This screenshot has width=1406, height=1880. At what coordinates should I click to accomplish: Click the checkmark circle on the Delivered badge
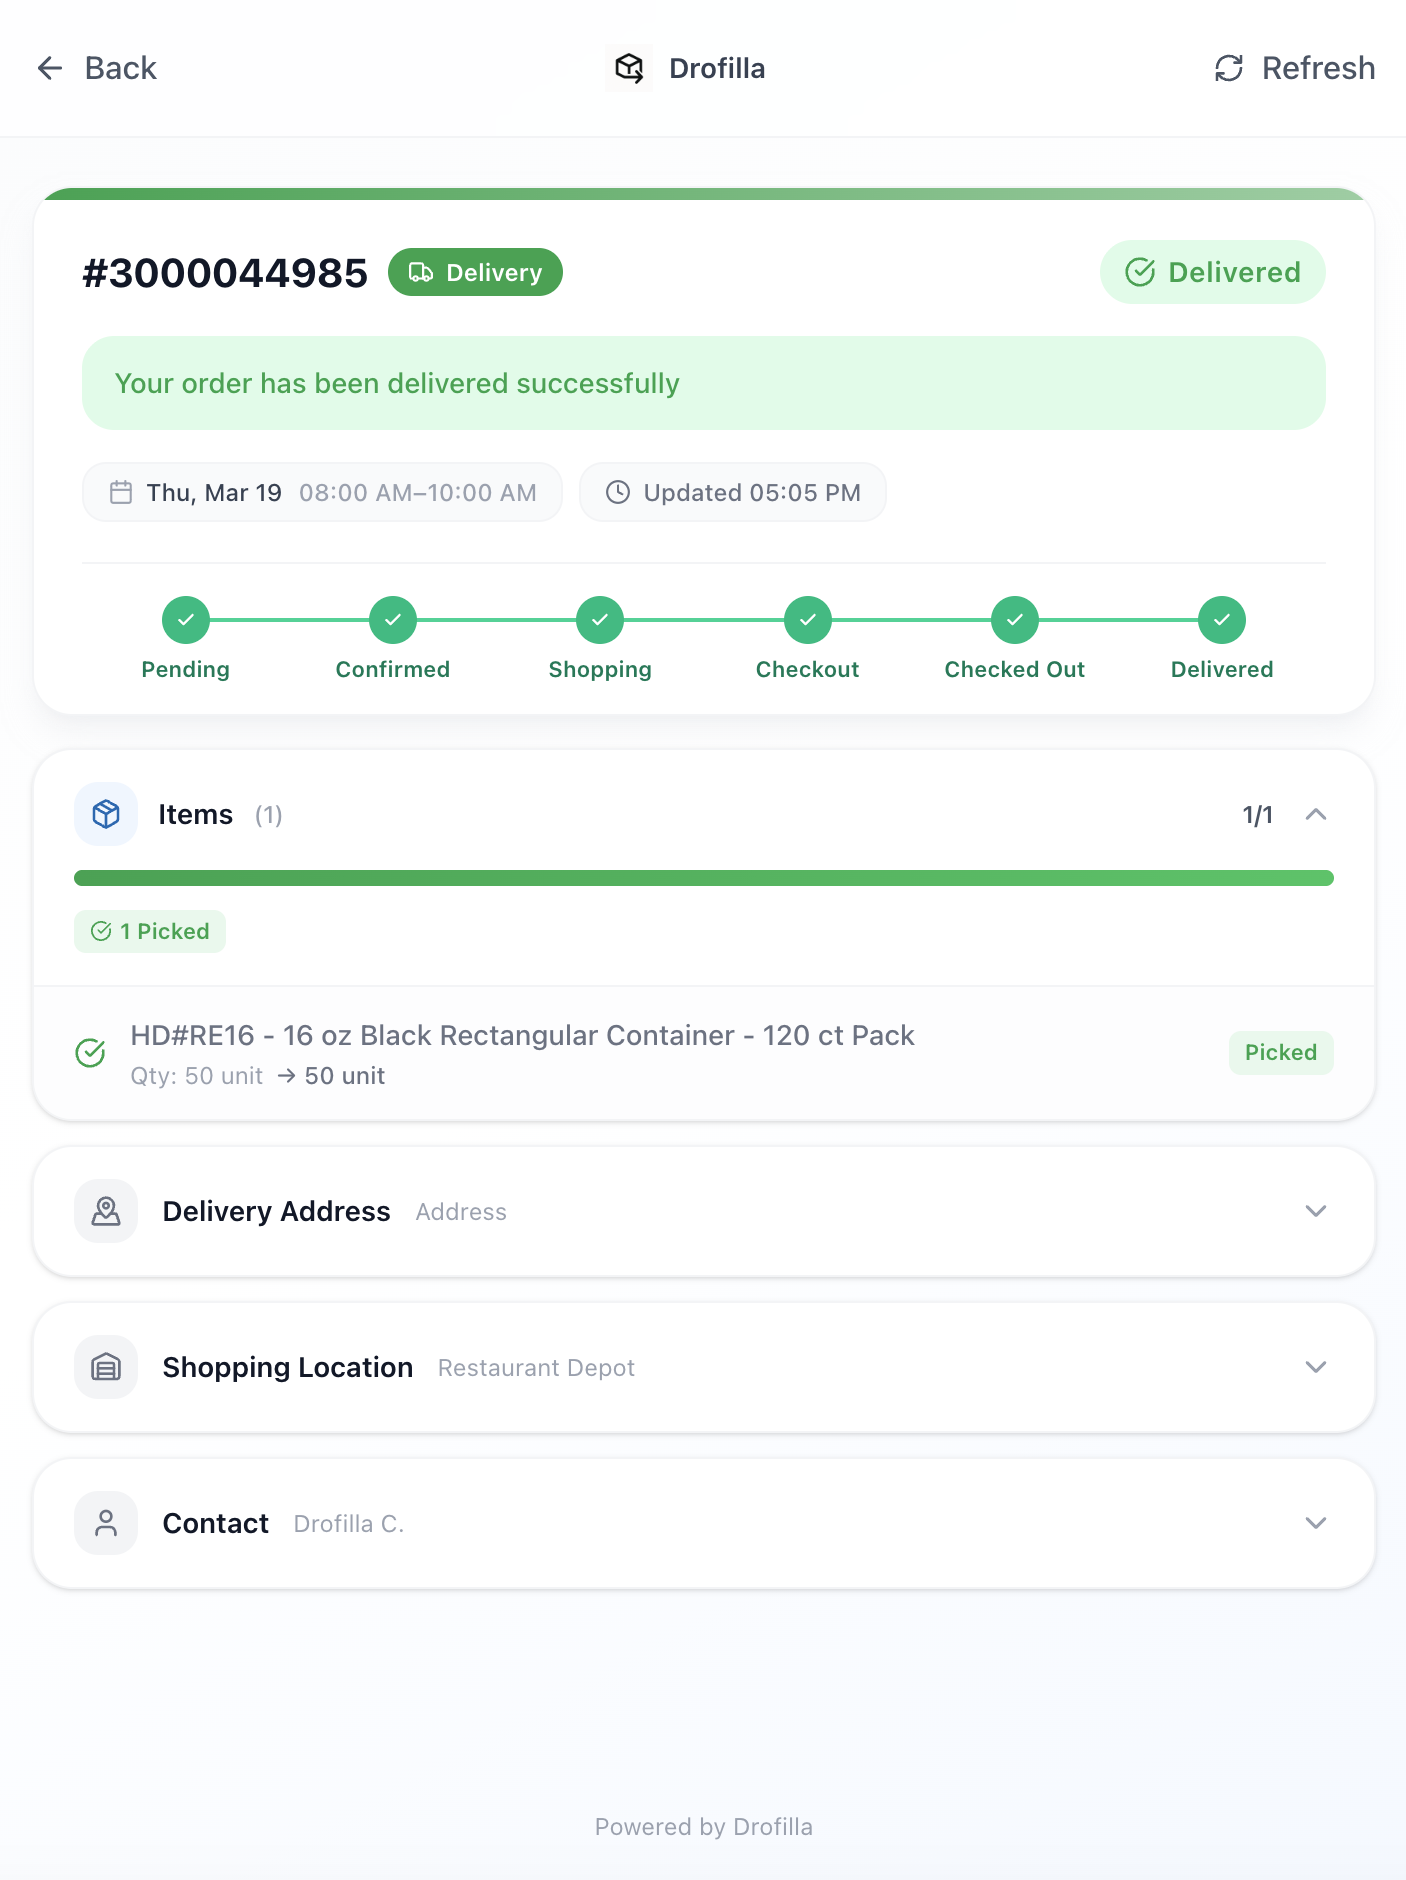pyautogui.click(x=1140, y=272)
